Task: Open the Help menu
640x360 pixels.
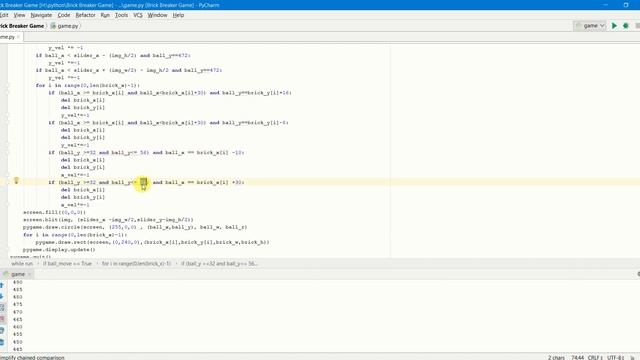Action: click(x=178, y=15)
